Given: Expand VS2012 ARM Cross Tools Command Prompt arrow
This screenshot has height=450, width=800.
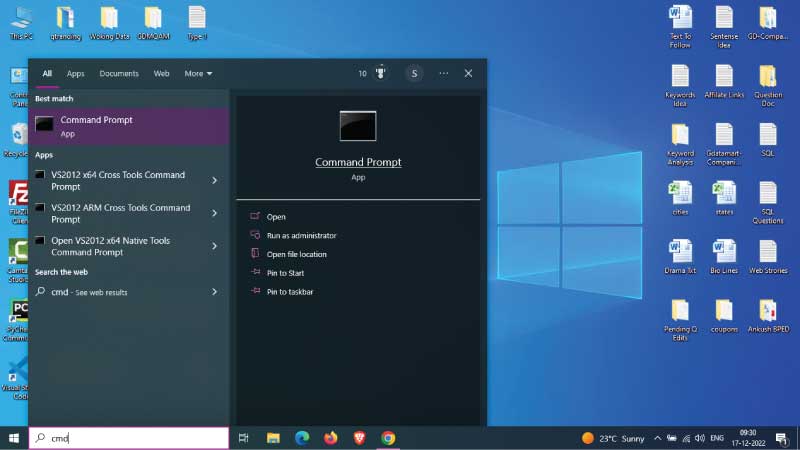Looking at the screenshot, I should click(x=215, y=213).
